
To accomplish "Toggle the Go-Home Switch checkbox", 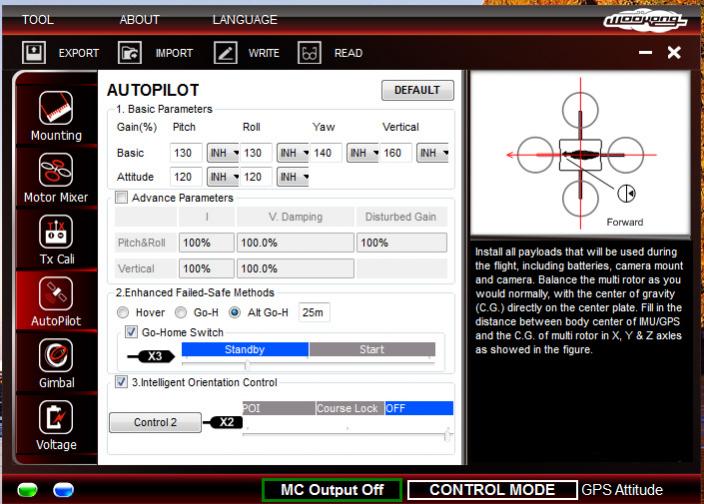I will click(131, 332).
